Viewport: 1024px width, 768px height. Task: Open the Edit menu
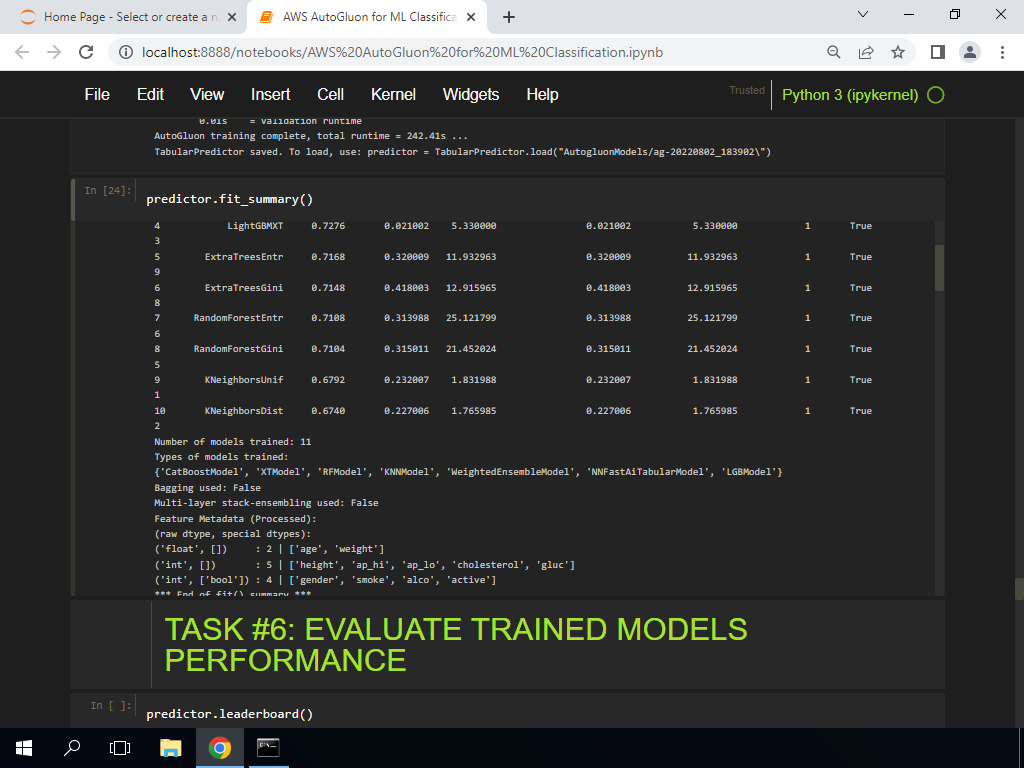click(x=150, y=95)
